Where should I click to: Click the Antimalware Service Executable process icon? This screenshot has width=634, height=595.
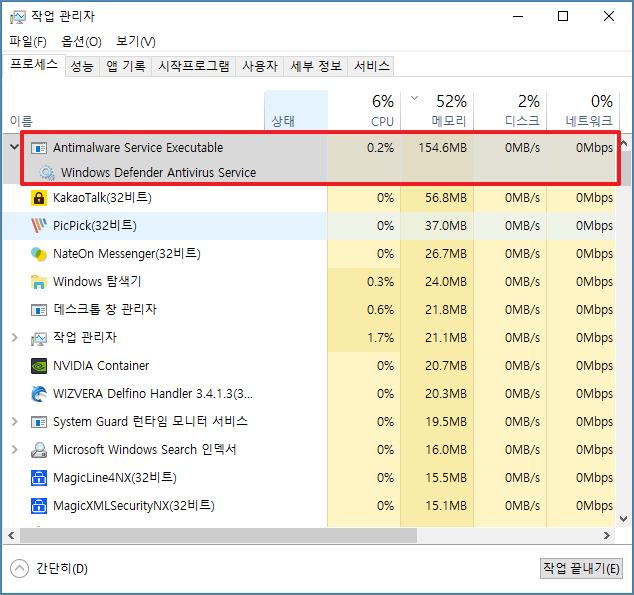coord(39,148)
